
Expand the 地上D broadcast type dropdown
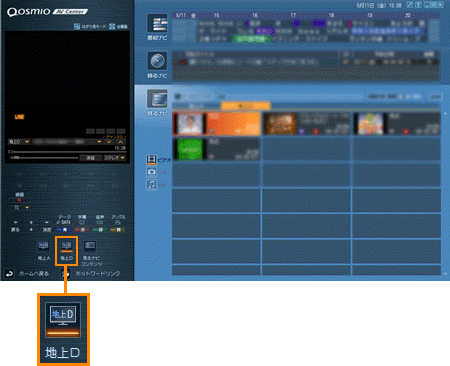pyautogui.click(x=19, y=142)
